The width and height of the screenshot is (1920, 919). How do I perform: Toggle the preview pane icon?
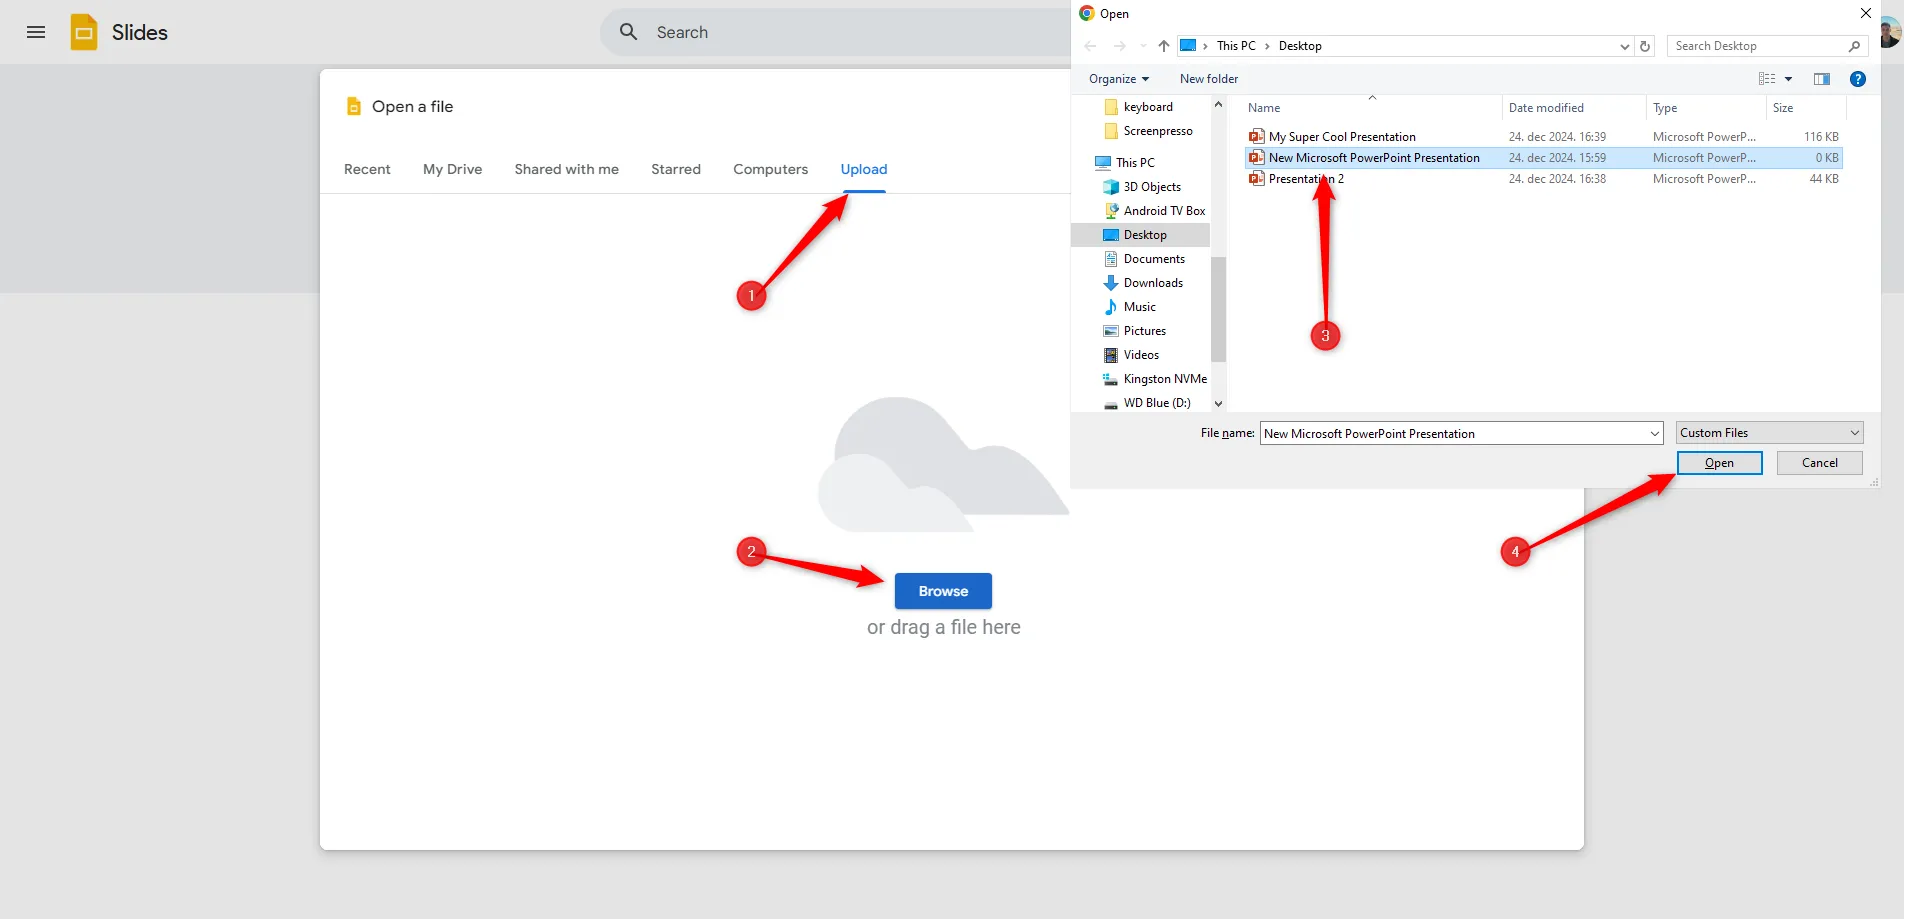(x=1822, y=79)
